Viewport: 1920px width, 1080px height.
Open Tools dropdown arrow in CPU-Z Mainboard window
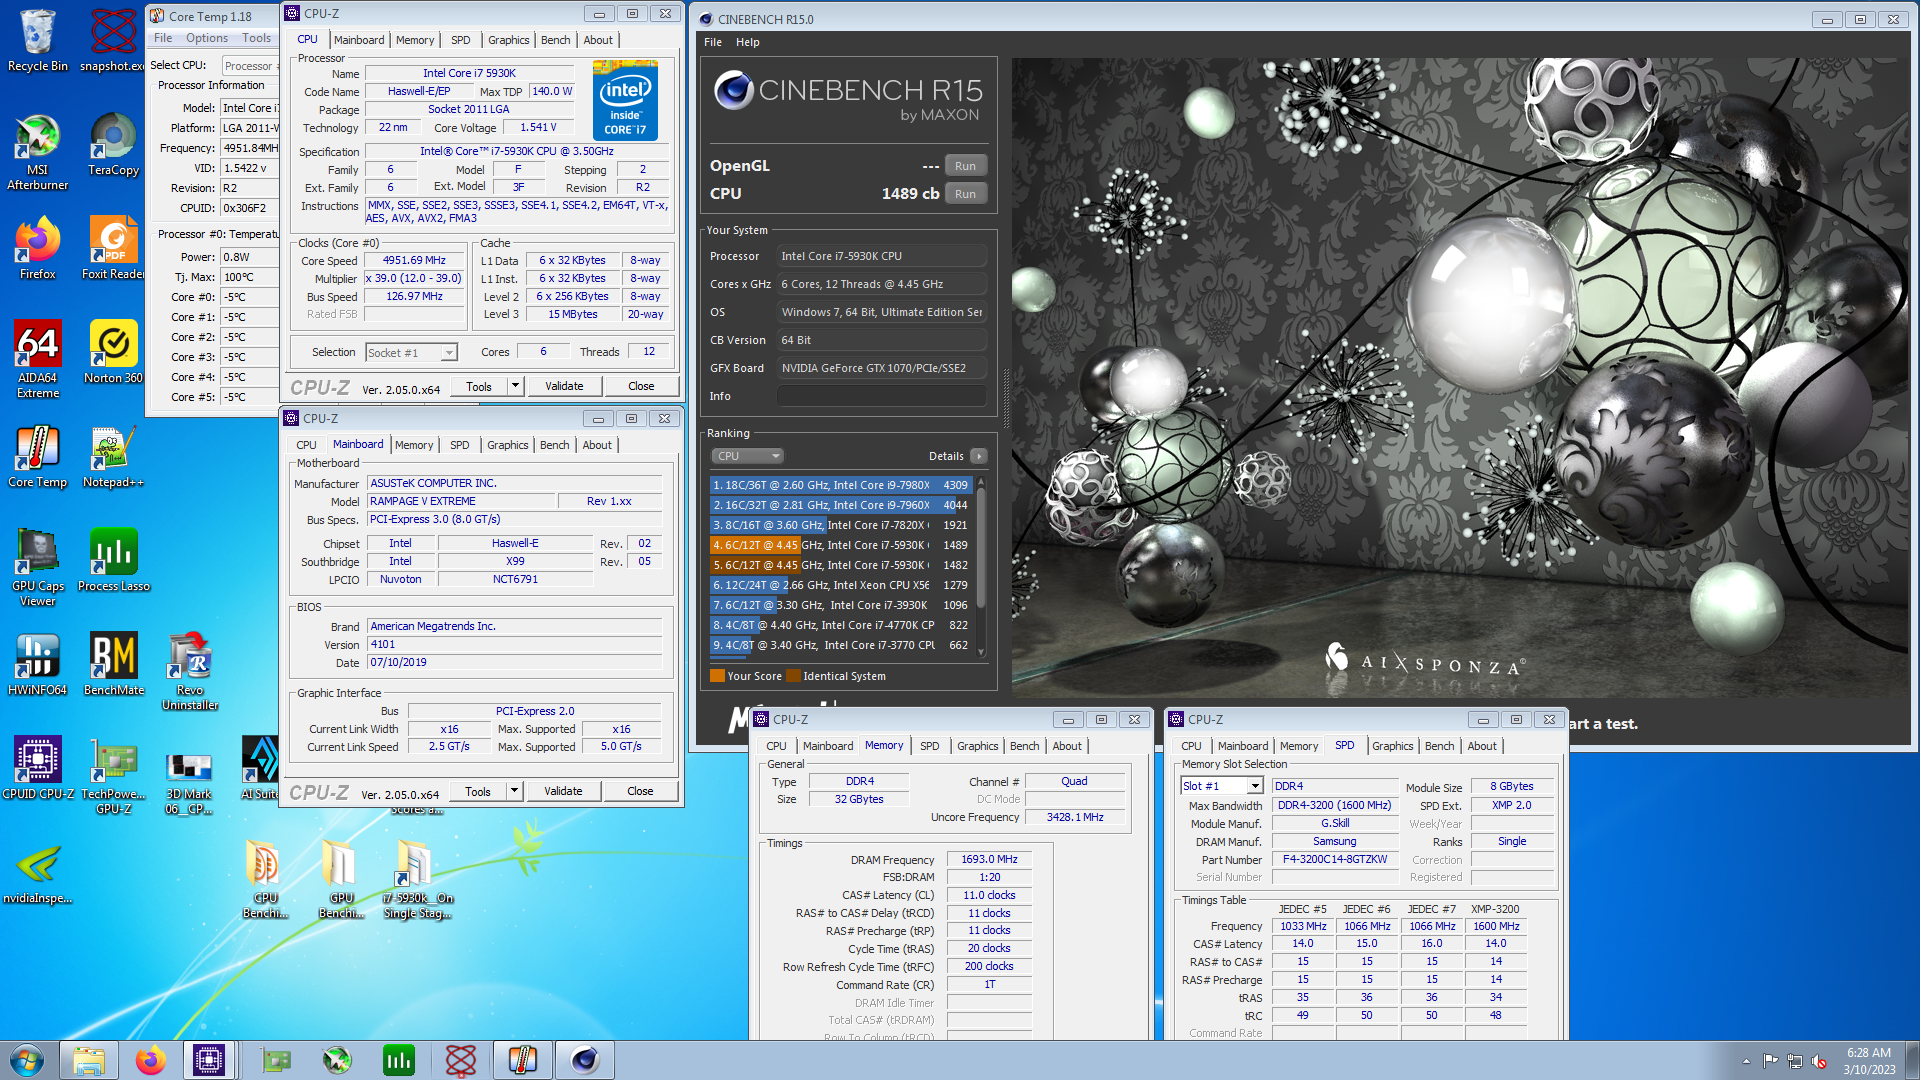pyautogui.click(x=514, y=791)
